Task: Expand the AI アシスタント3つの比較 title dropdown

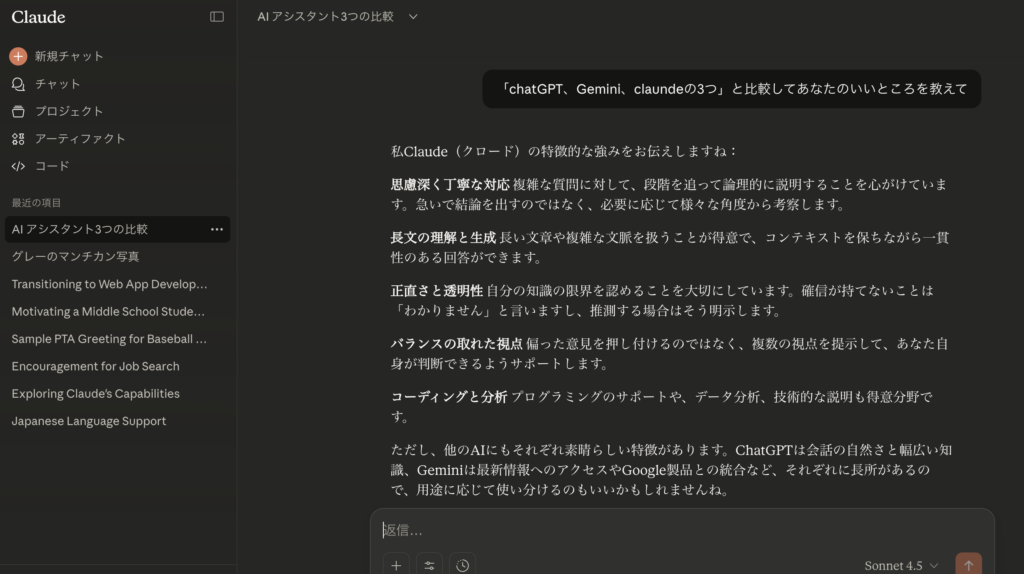Action: 413,16
